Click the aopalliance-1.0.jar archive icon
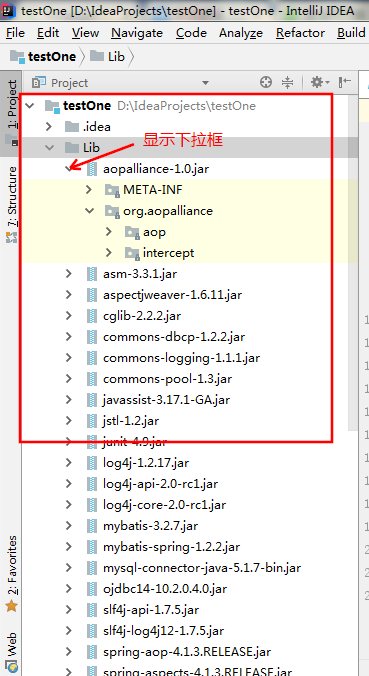 (92, 169)
